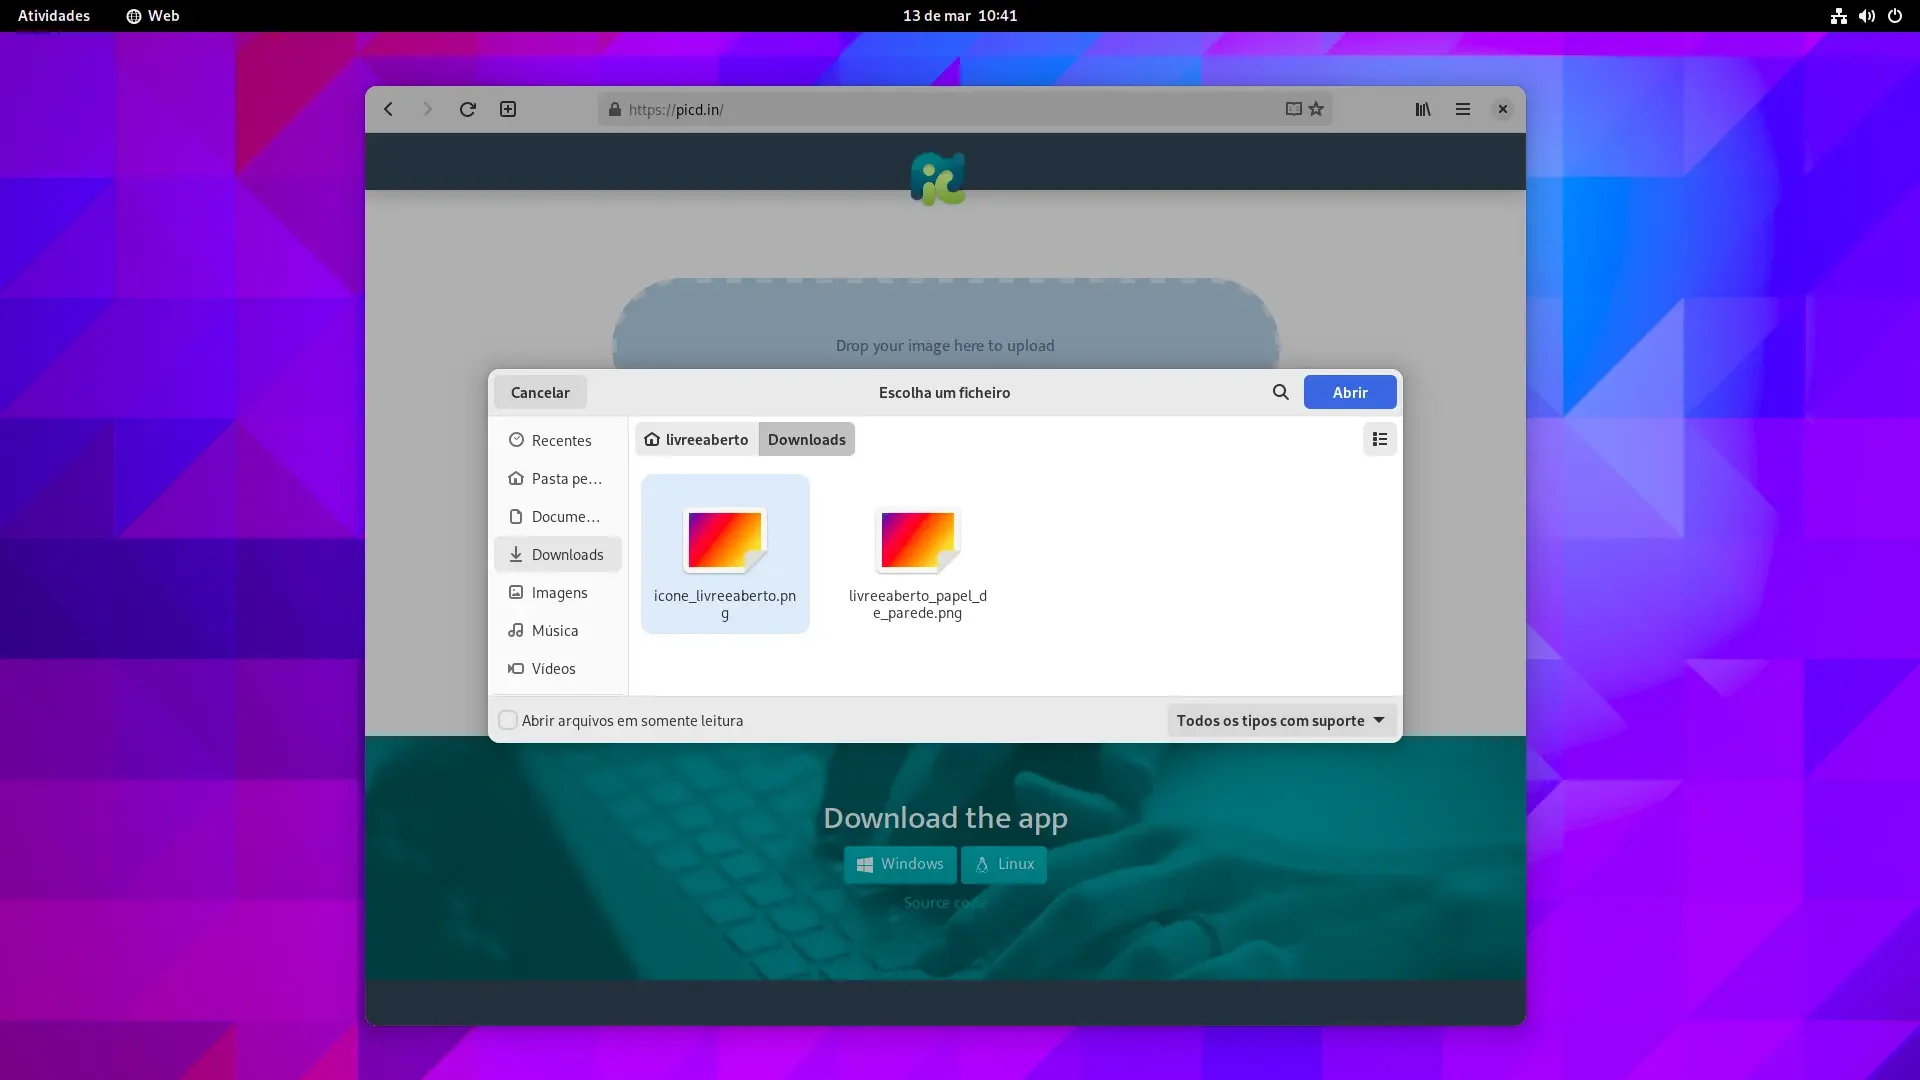Open Pasta pessoal in the sidebar
This screenshot has height=1080, width=1920.
tap(557, 478)
